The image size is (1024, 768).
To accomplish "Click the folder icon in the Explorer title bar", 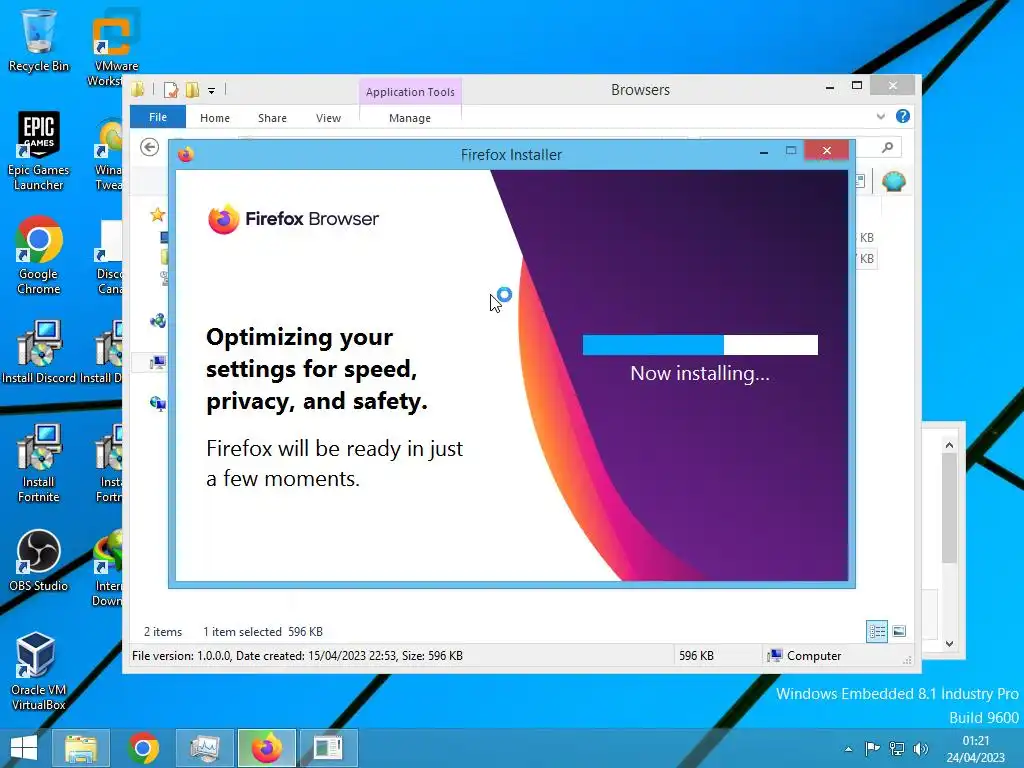I will (138, 89).
